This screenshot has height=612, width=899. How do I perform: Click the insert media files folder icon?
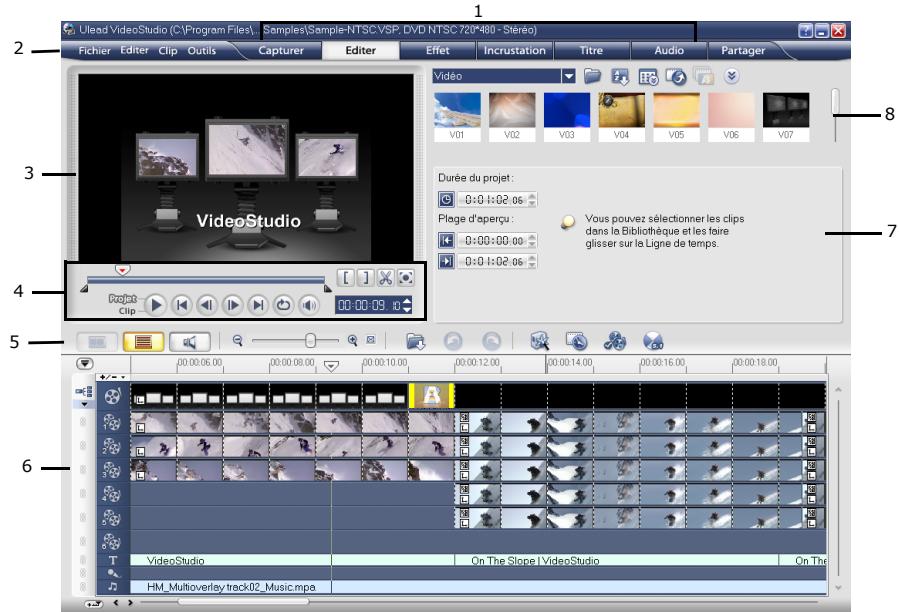coord(415,341)
